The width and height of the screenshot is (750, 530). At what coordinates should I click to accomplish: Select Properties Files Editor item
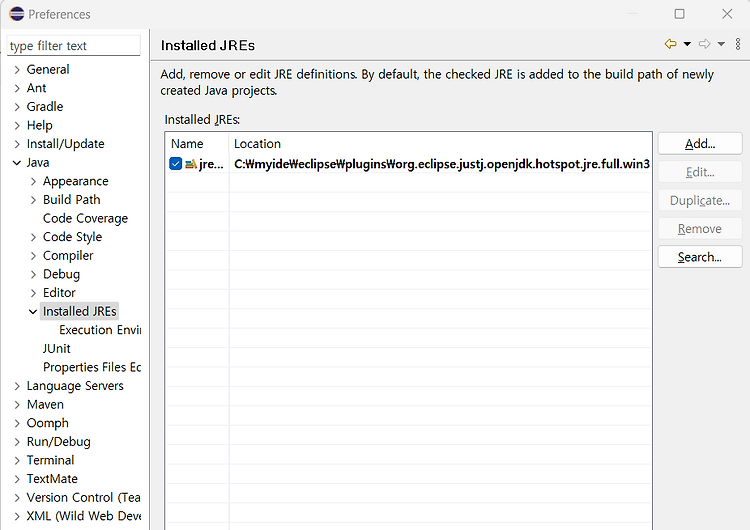[92, 367]
